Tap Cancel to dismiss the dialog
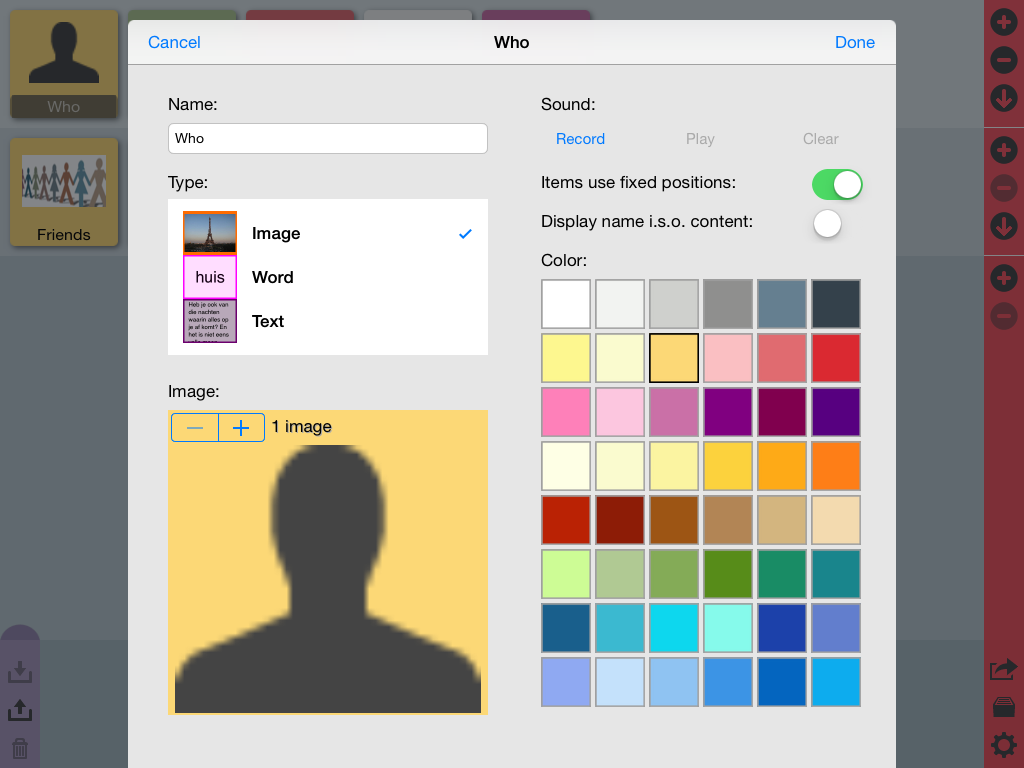Viewport: 1024px width, 768px height. (174, 42)
